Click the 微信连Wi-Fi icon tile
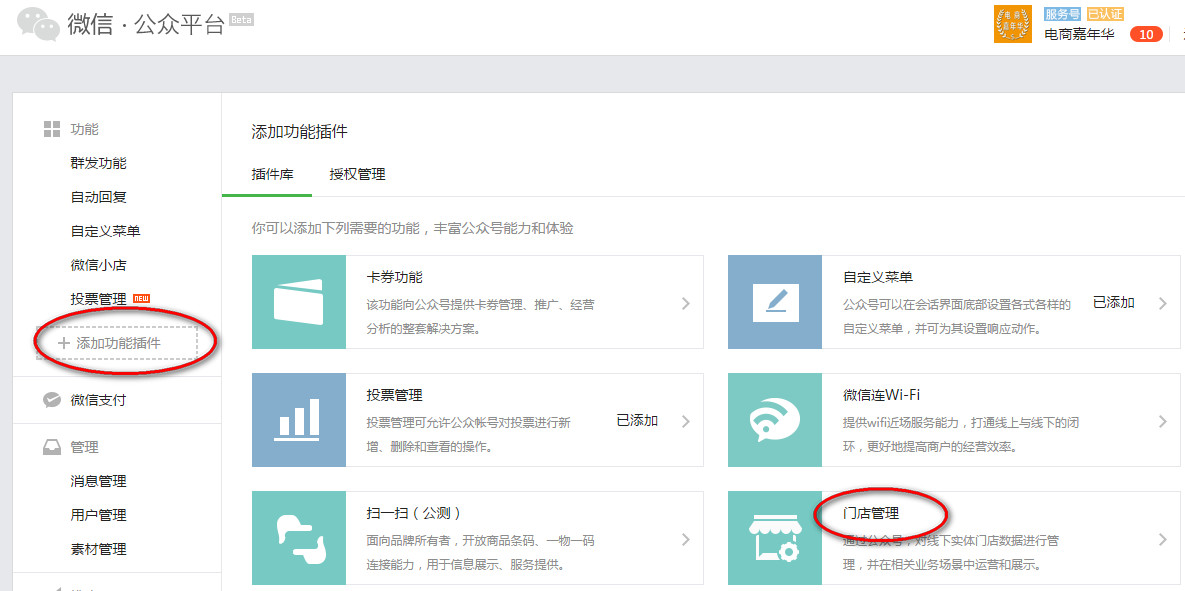1185x591 pixels. [775, 419]
